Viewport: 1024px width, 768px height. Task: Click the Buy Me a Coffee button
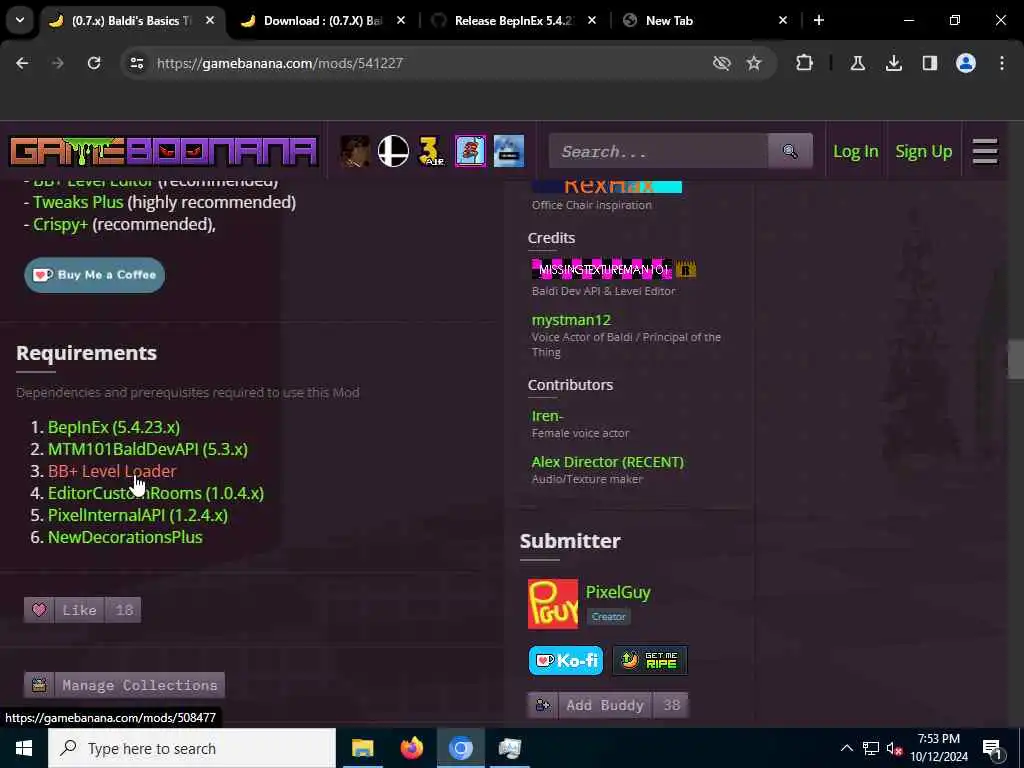point(95,275)
